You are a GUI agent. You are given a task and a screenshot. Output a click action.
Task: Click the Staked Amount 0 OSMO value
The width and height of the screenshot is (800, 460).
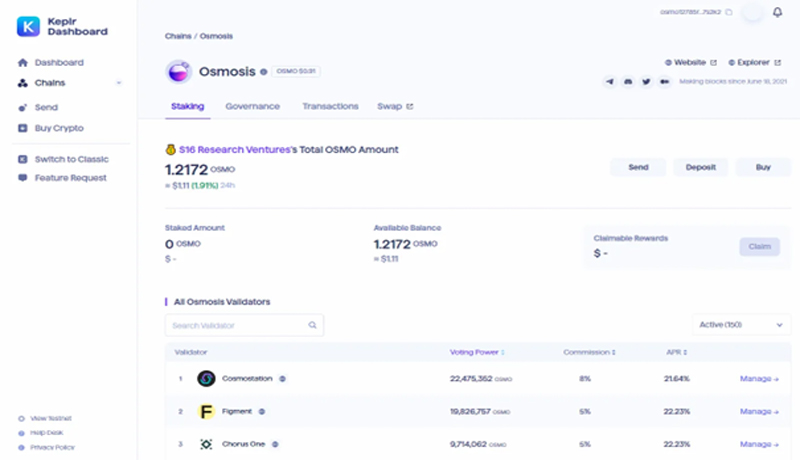tap(183, 244)
